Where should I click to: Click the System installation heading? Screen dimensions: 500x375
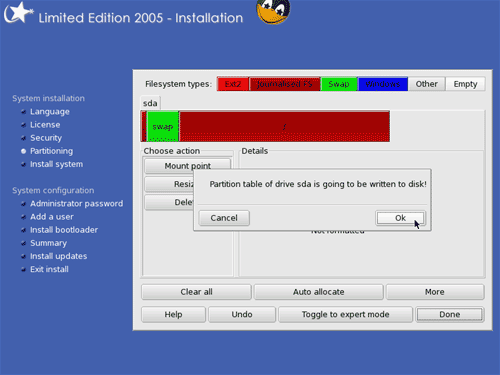coord(48,98)
